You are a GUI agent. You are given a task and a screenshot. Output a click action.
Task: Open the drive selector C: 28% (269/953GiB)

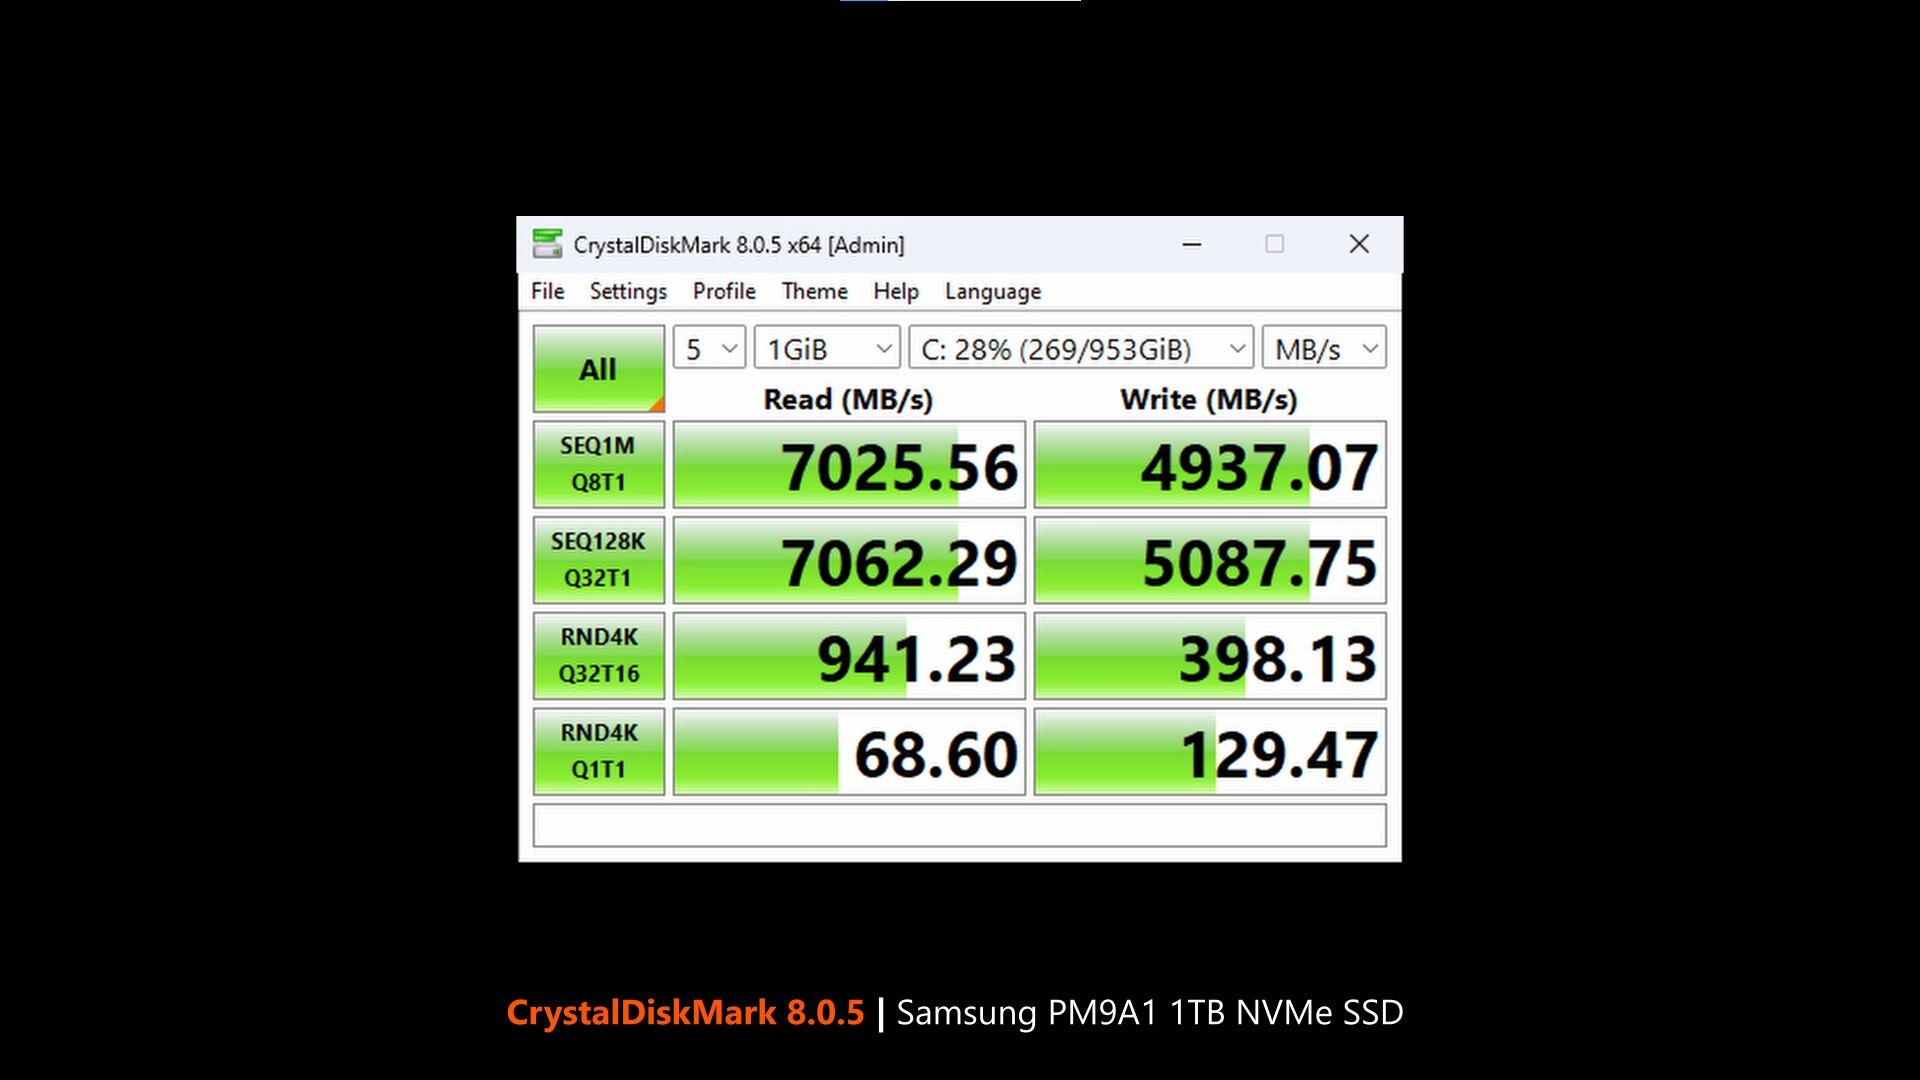tap(1080, 348)
